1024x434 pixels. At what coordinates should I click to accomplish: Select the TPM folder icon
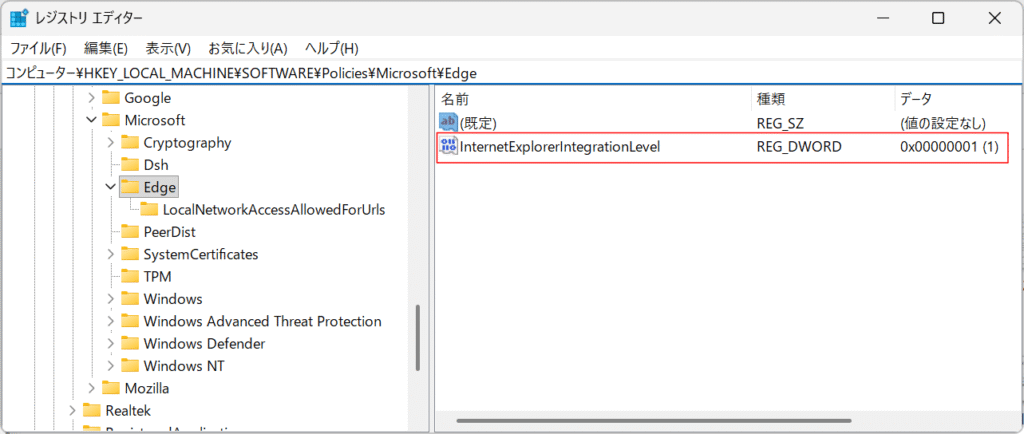[x=130, y=276]
